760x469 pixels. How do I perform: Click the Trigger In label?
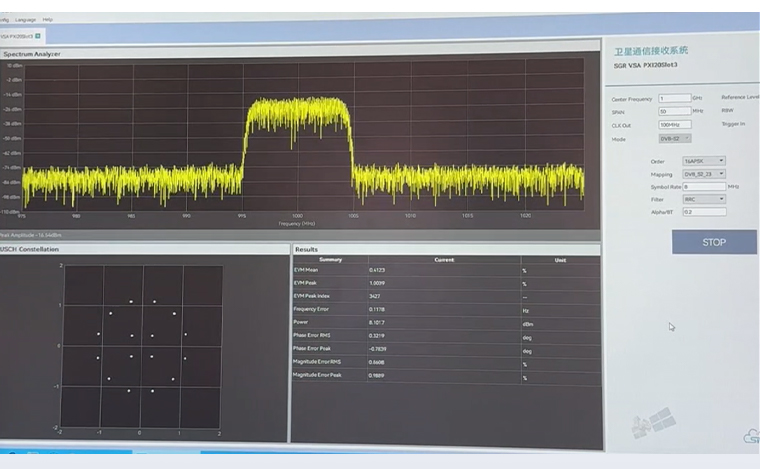coord(733,124)
